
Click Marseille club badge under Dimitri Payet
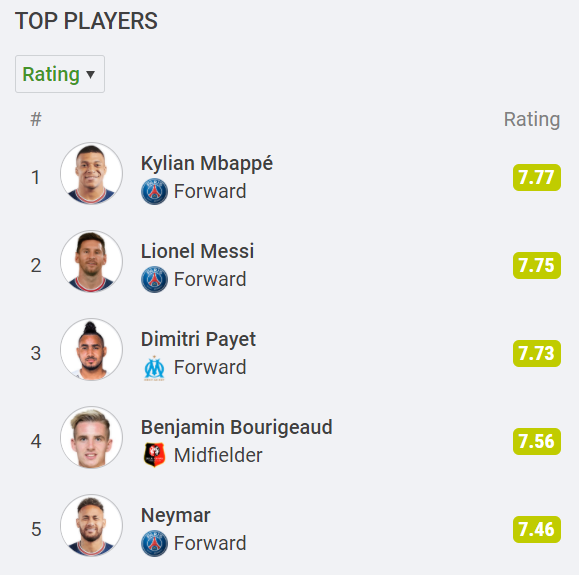154,368
